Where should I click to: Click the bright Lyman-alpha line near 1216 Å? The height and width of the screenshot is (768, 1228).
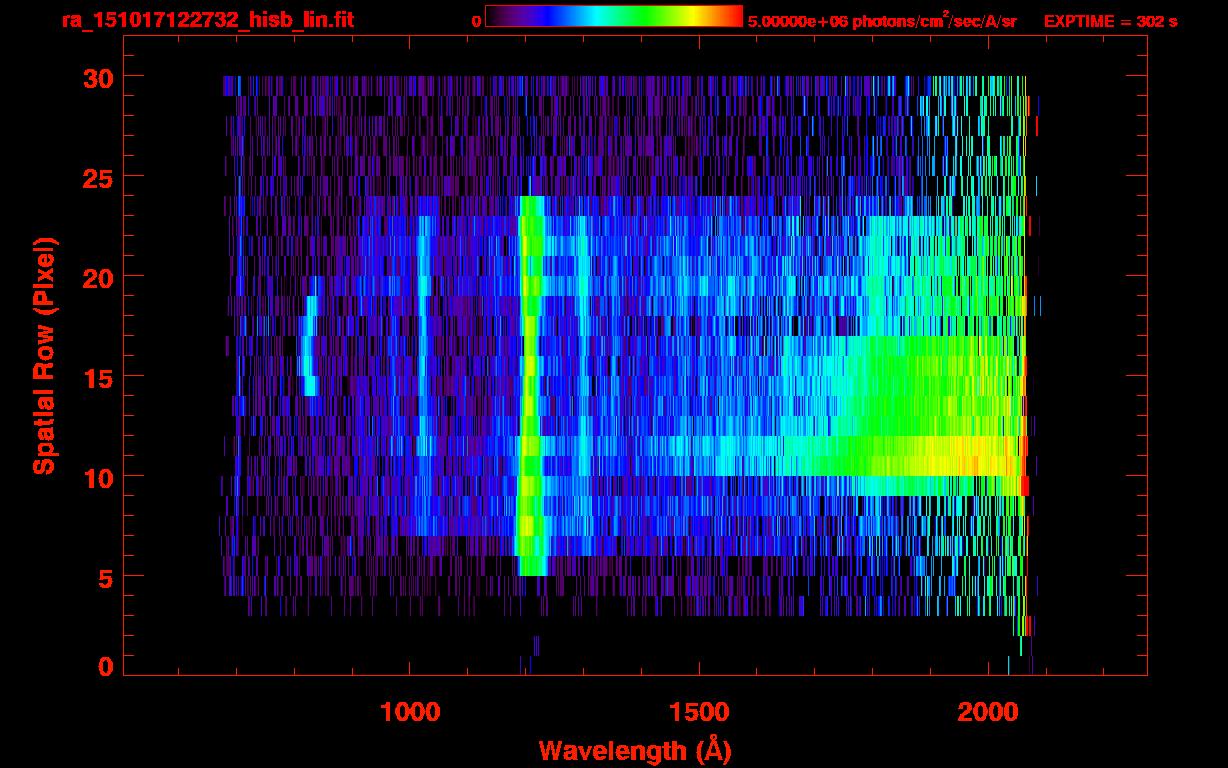(x=531, y=386)
